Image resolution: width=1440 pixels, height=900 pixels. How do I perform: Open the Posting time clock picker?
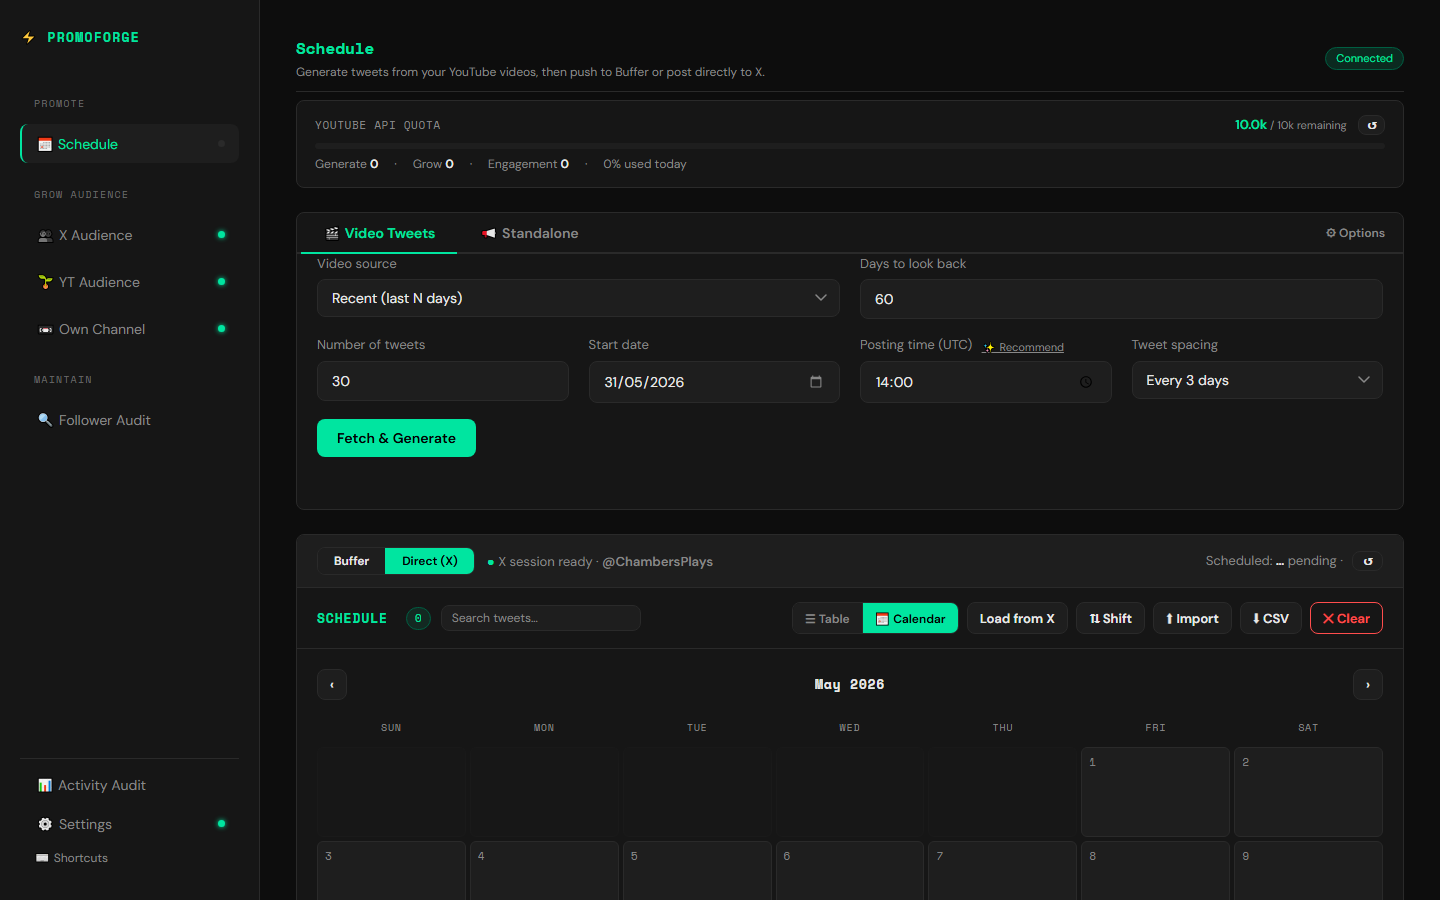coord(1086,382)
